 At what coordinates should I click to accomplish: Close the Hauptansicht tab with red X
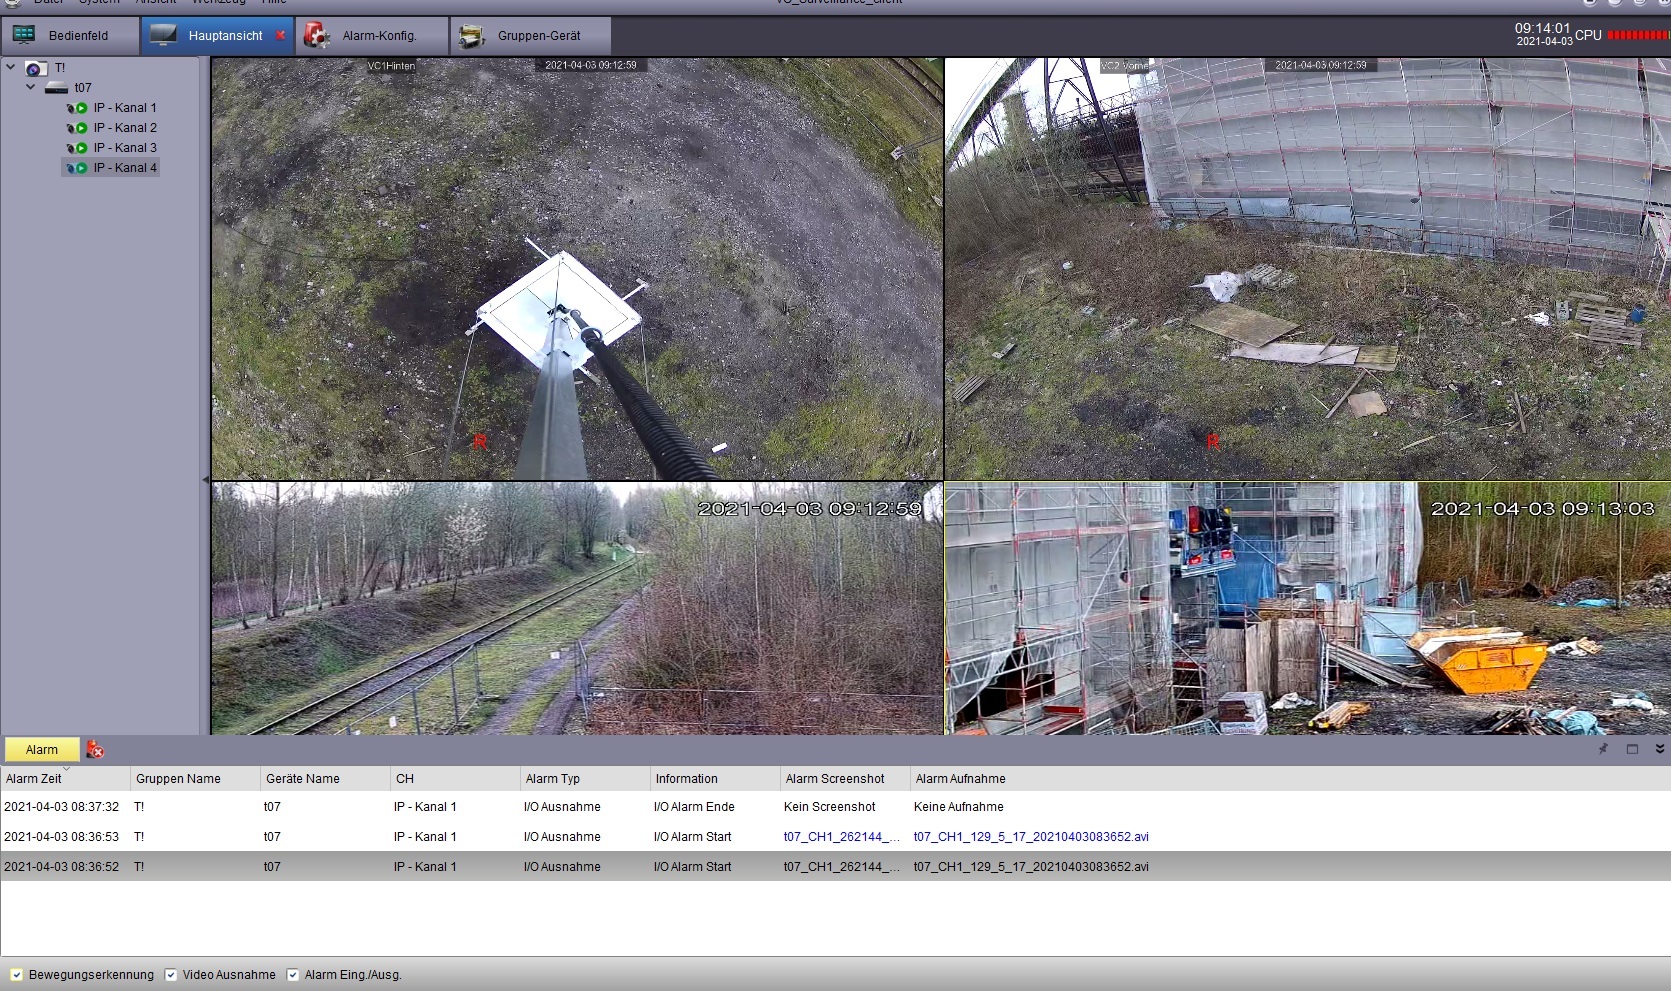click(280, 36)
